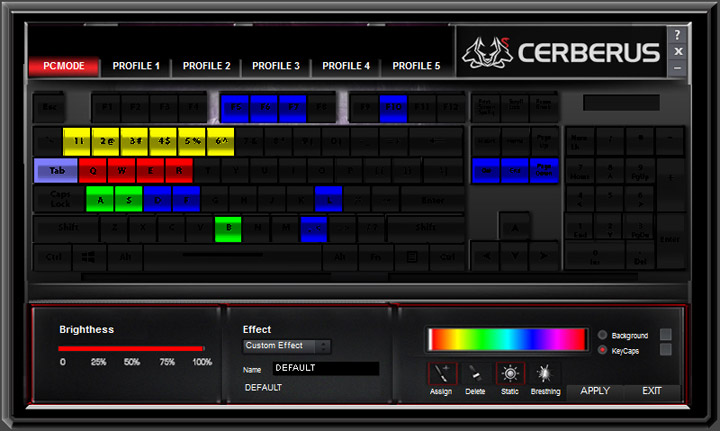Switch to PROFILE 4 tab
Viewport: 720px width, 431px height.
click(346, 66)
